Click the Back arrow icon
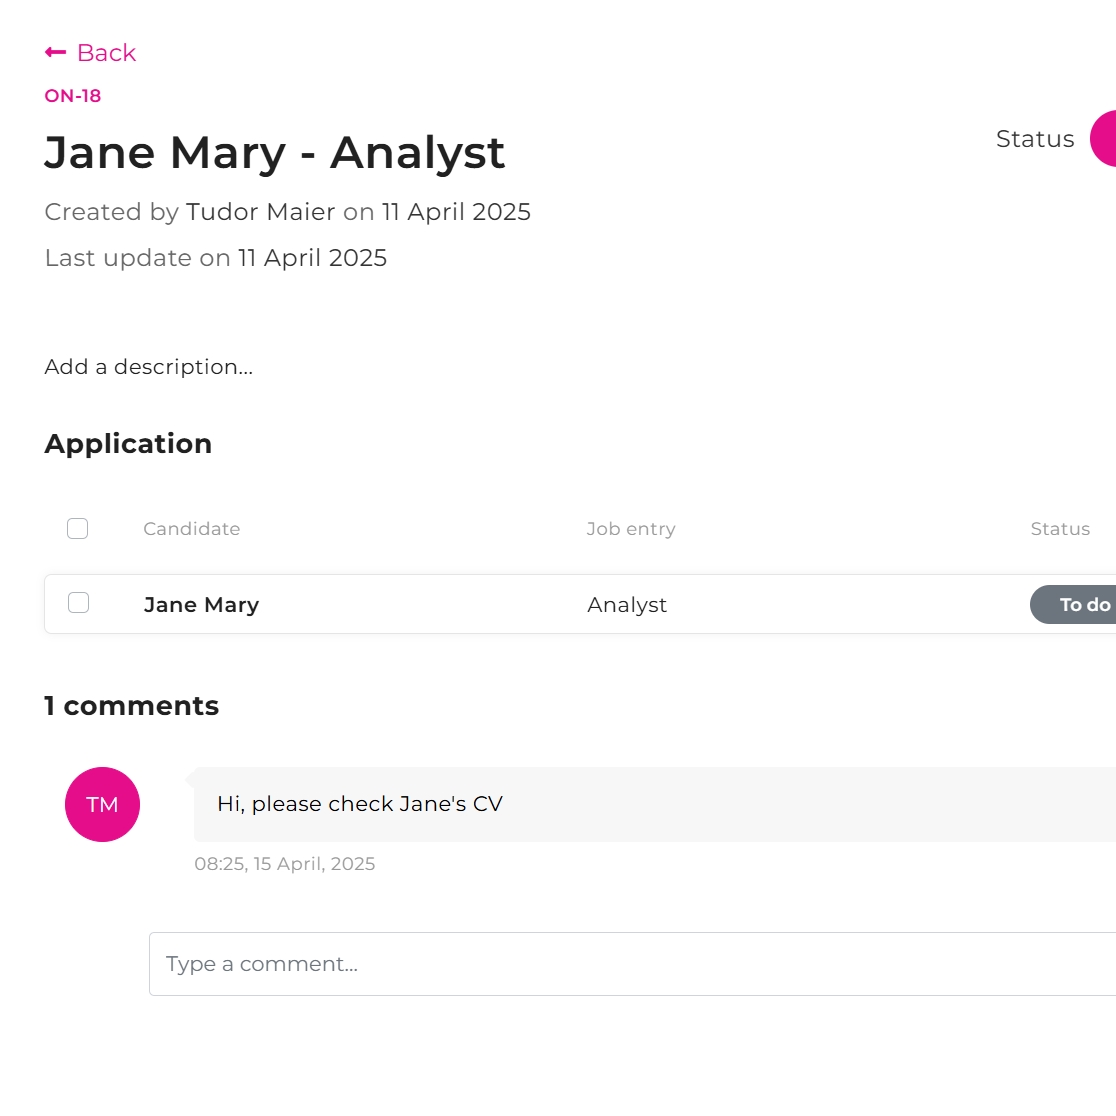Image resolution: width=1116 pixels, height=1116 pixels. click(x=56, y=53)
